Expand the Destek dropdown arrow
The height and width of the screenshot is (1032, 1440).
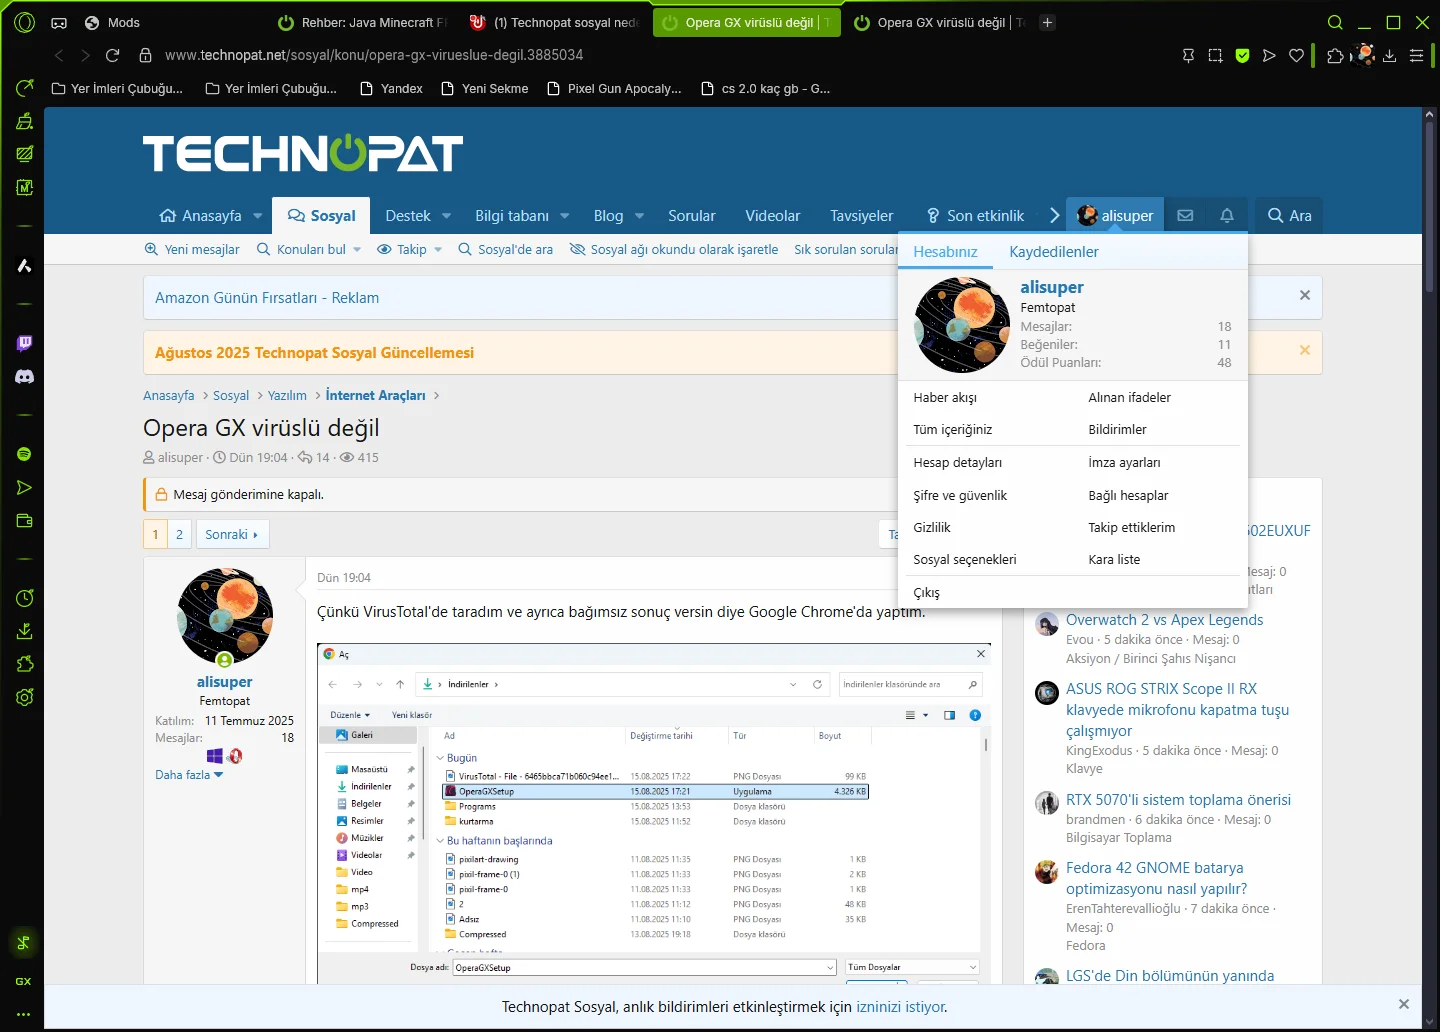447,216
